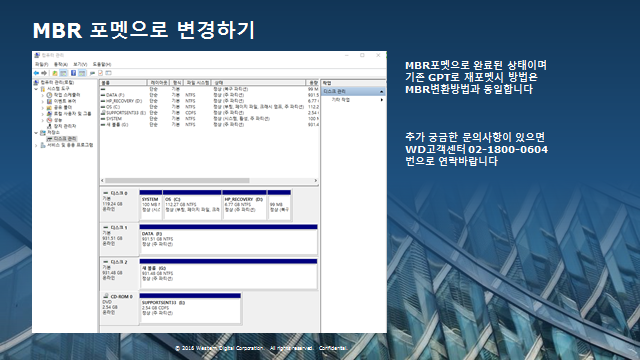Select Computer Management (Local) root node
The image size is (640, 360).
(x=54, y=82)
